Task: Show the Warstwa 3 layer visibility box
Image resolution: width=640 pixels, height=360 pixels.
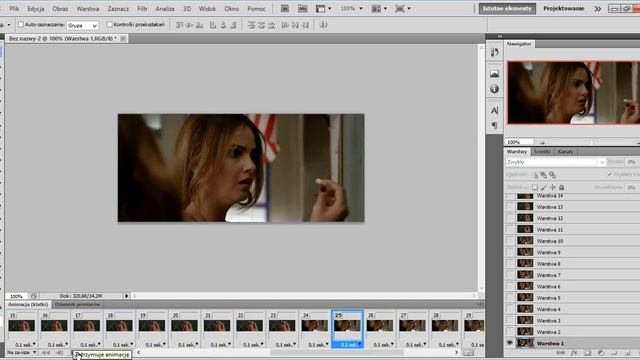Action: pos(510,320)
